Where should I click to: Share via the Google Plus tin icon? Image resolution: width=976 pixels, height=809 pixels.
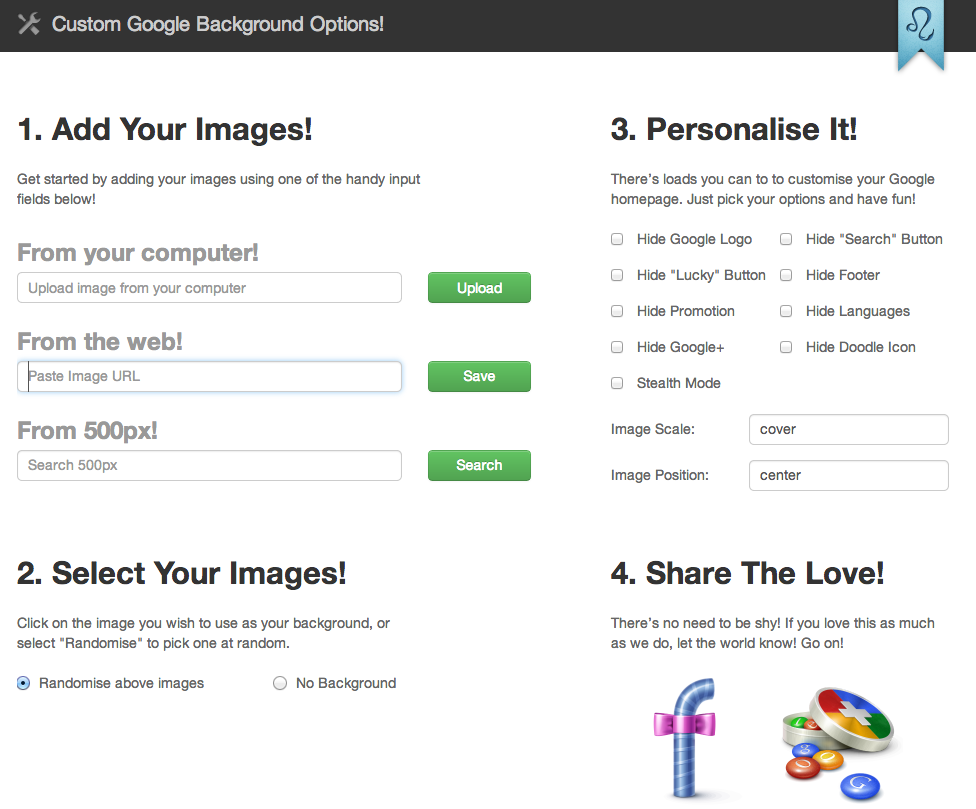click(838, 744)
